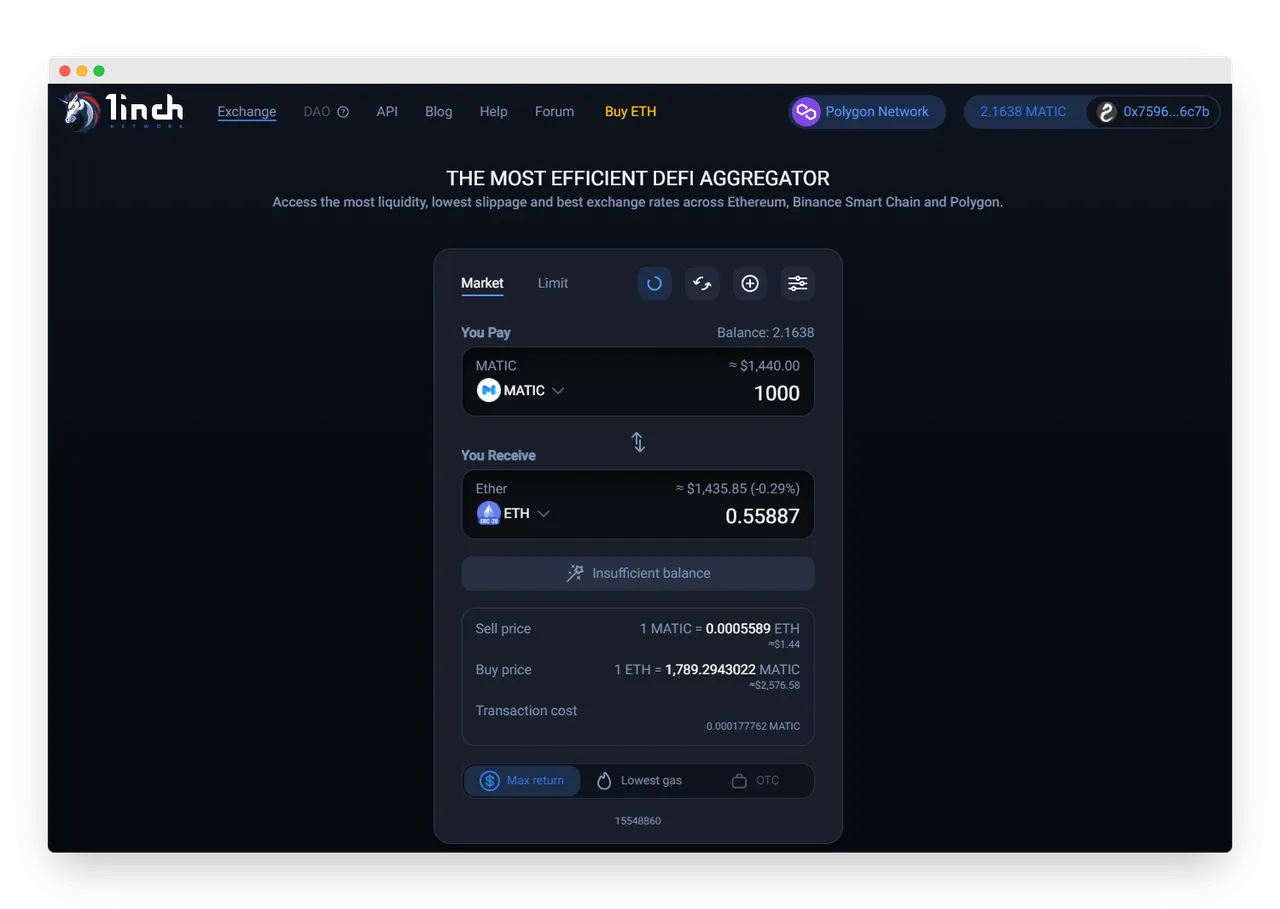Image resolution: width=1280 pixels, height=909 pixels.
Task: Open the API menu item
Action: 387,112
